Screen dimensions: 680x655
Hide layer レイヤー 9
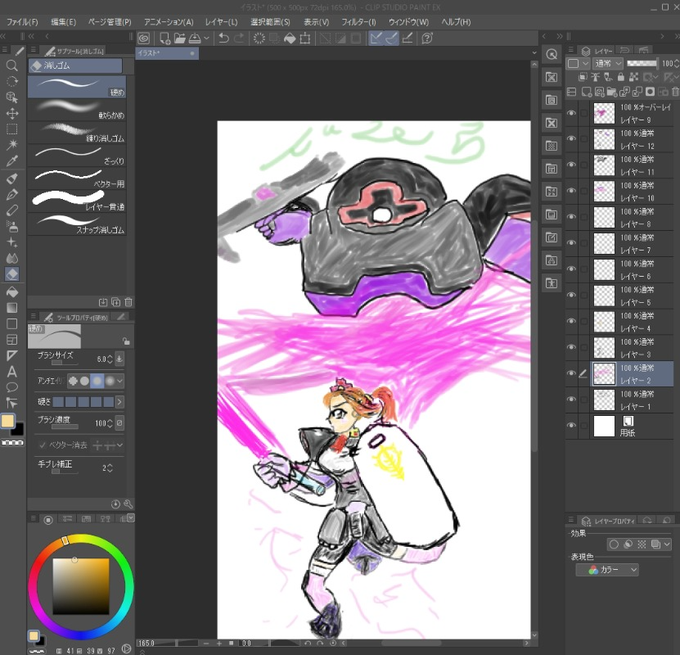pos(572,113)
